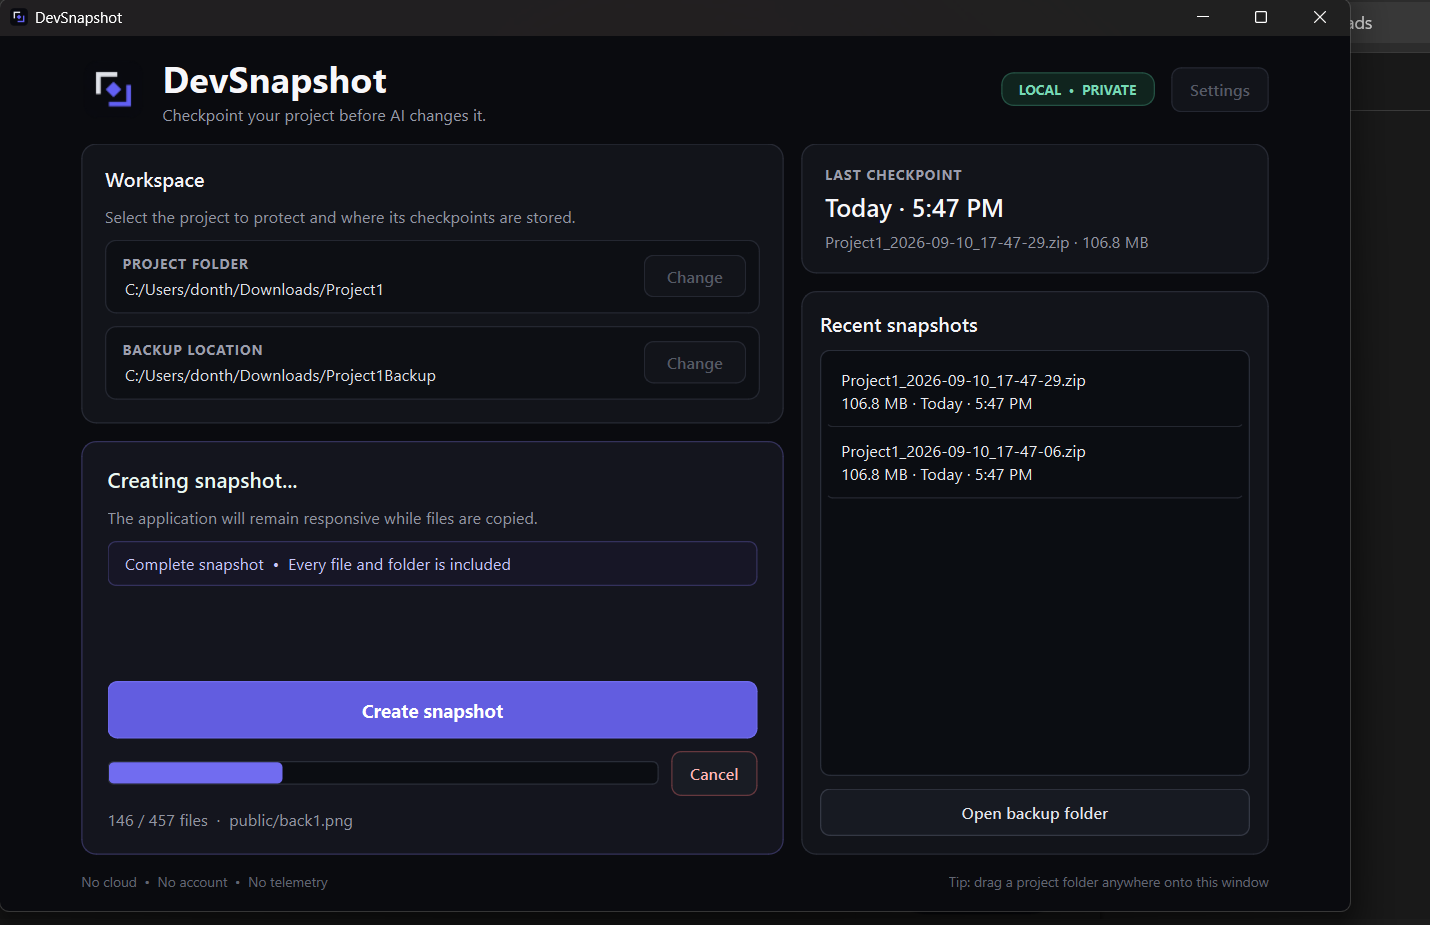Click the snapshot progress bar
1430x925 pixels.
click(383, 773)
